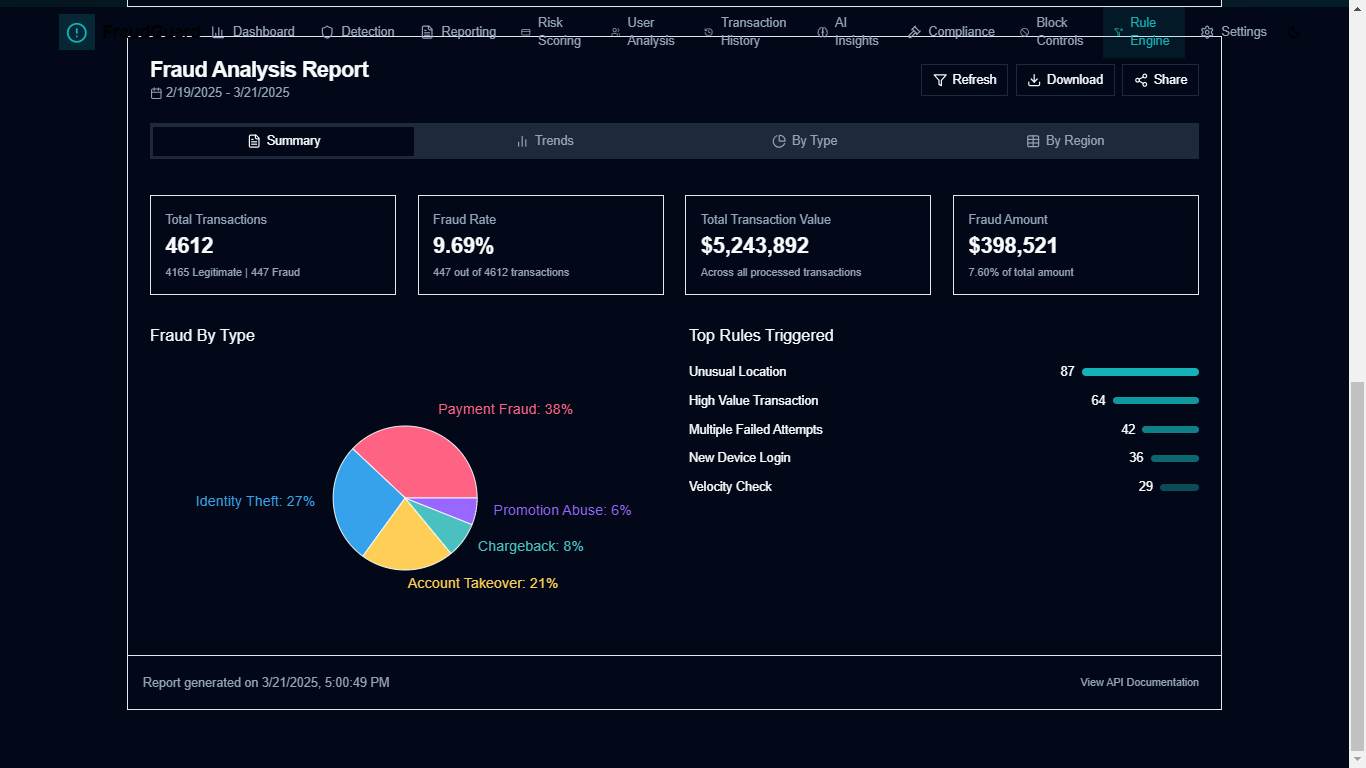The width and height of the screenshot is (1366, 768).
Task: Click the "Fraud Analysis Report" title
Action: pos(259,70)
